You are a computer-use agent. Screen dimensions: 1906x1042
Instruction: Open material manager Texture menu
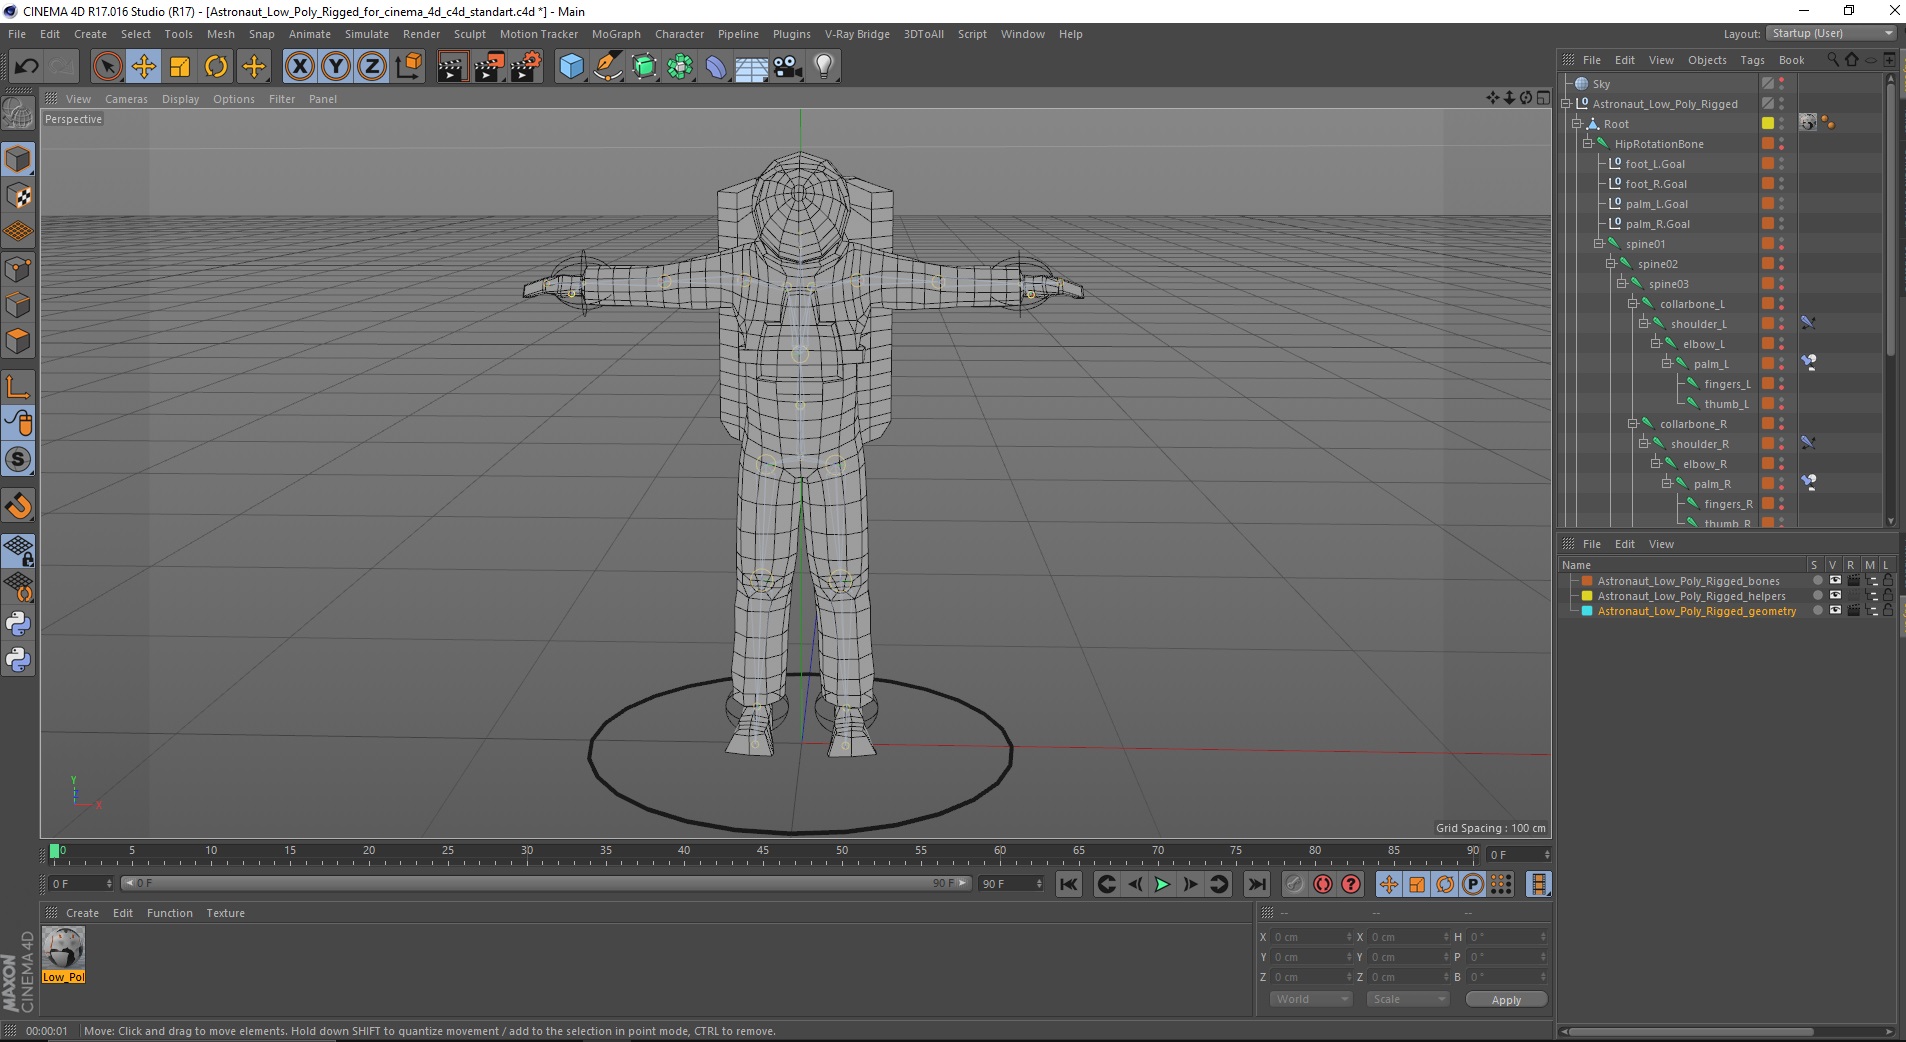point(225,913)
